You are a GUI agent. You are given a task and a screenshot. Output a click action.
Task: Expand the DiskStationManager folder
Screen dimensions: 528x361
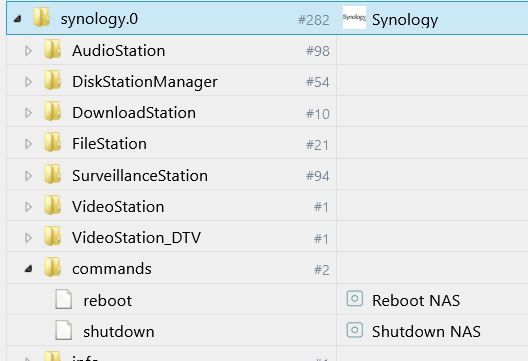[x=29, y=82]
